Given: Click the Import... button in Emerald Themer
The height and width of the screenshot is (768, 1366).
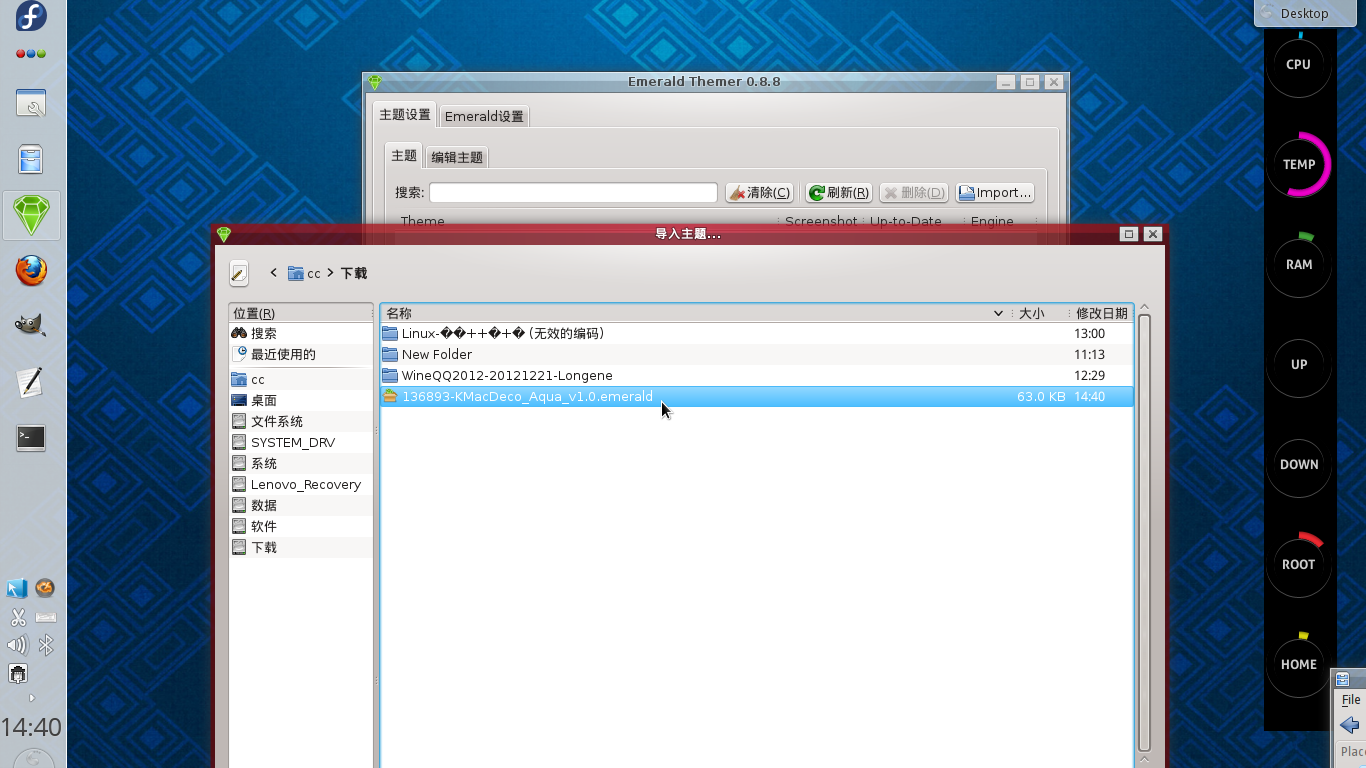Looking at the screenshot, I should tap(994, 192).
